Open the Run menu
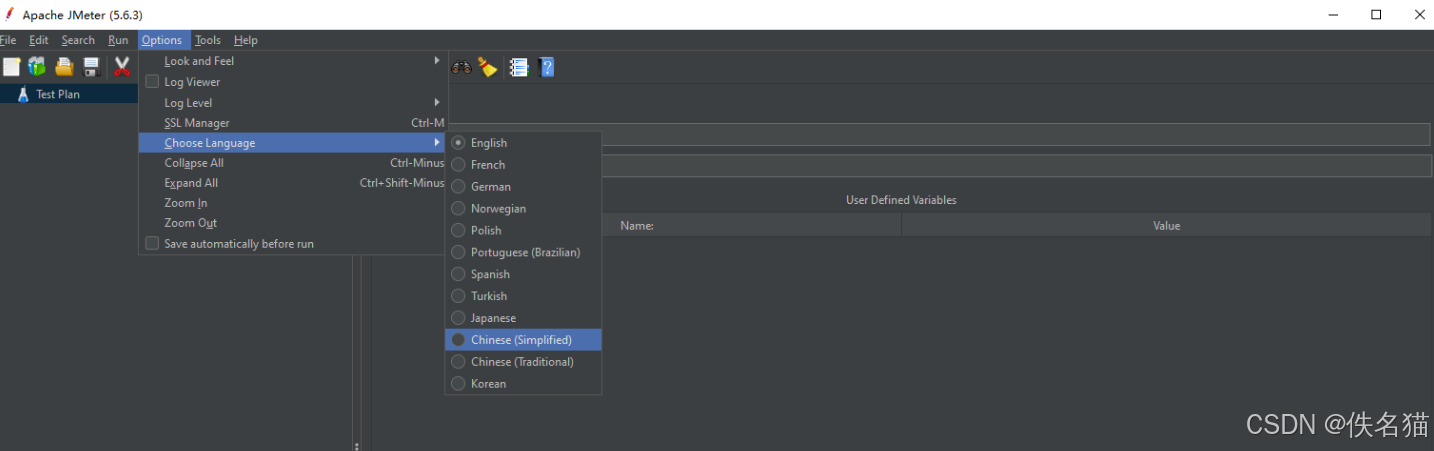This screenshot has height=451, width=1434. [x=118, y=40]
